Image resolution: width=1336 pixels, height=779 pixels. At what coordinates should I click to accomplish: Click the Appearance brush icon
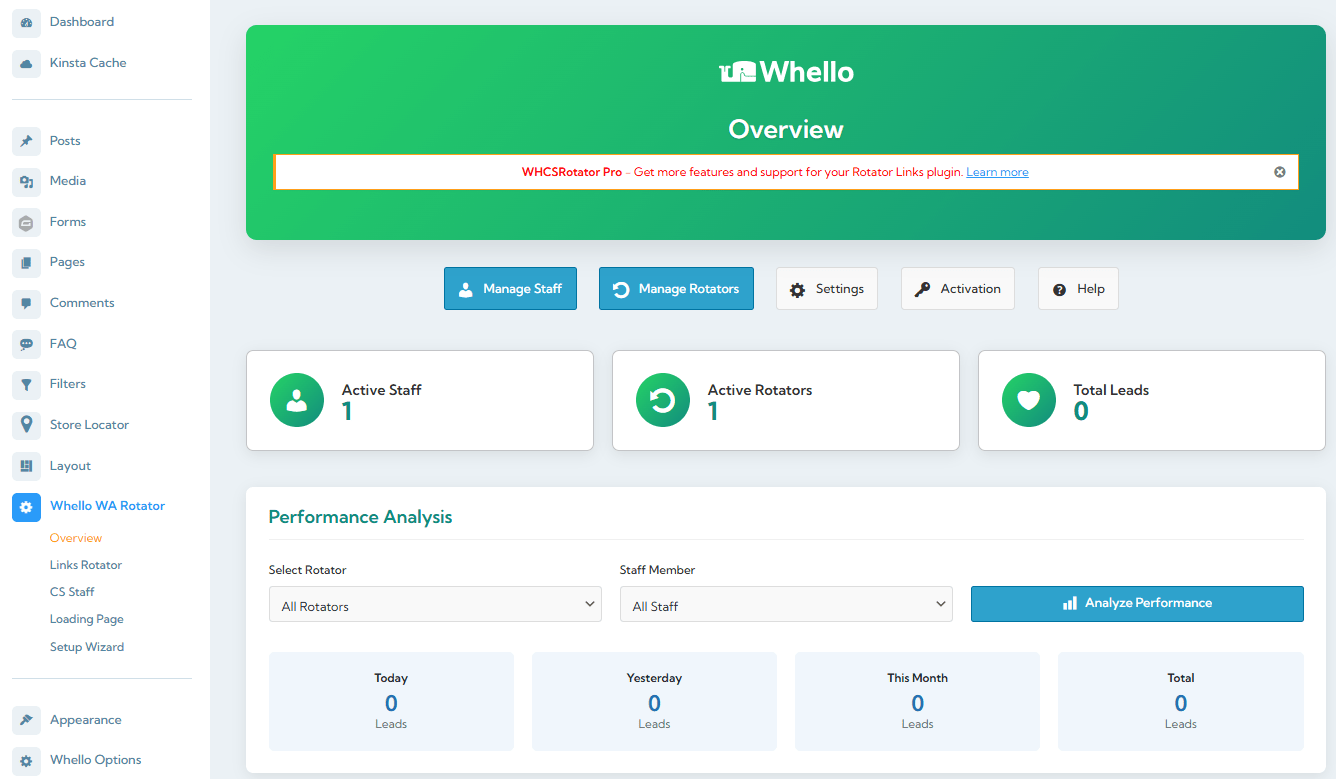point(27,720)
